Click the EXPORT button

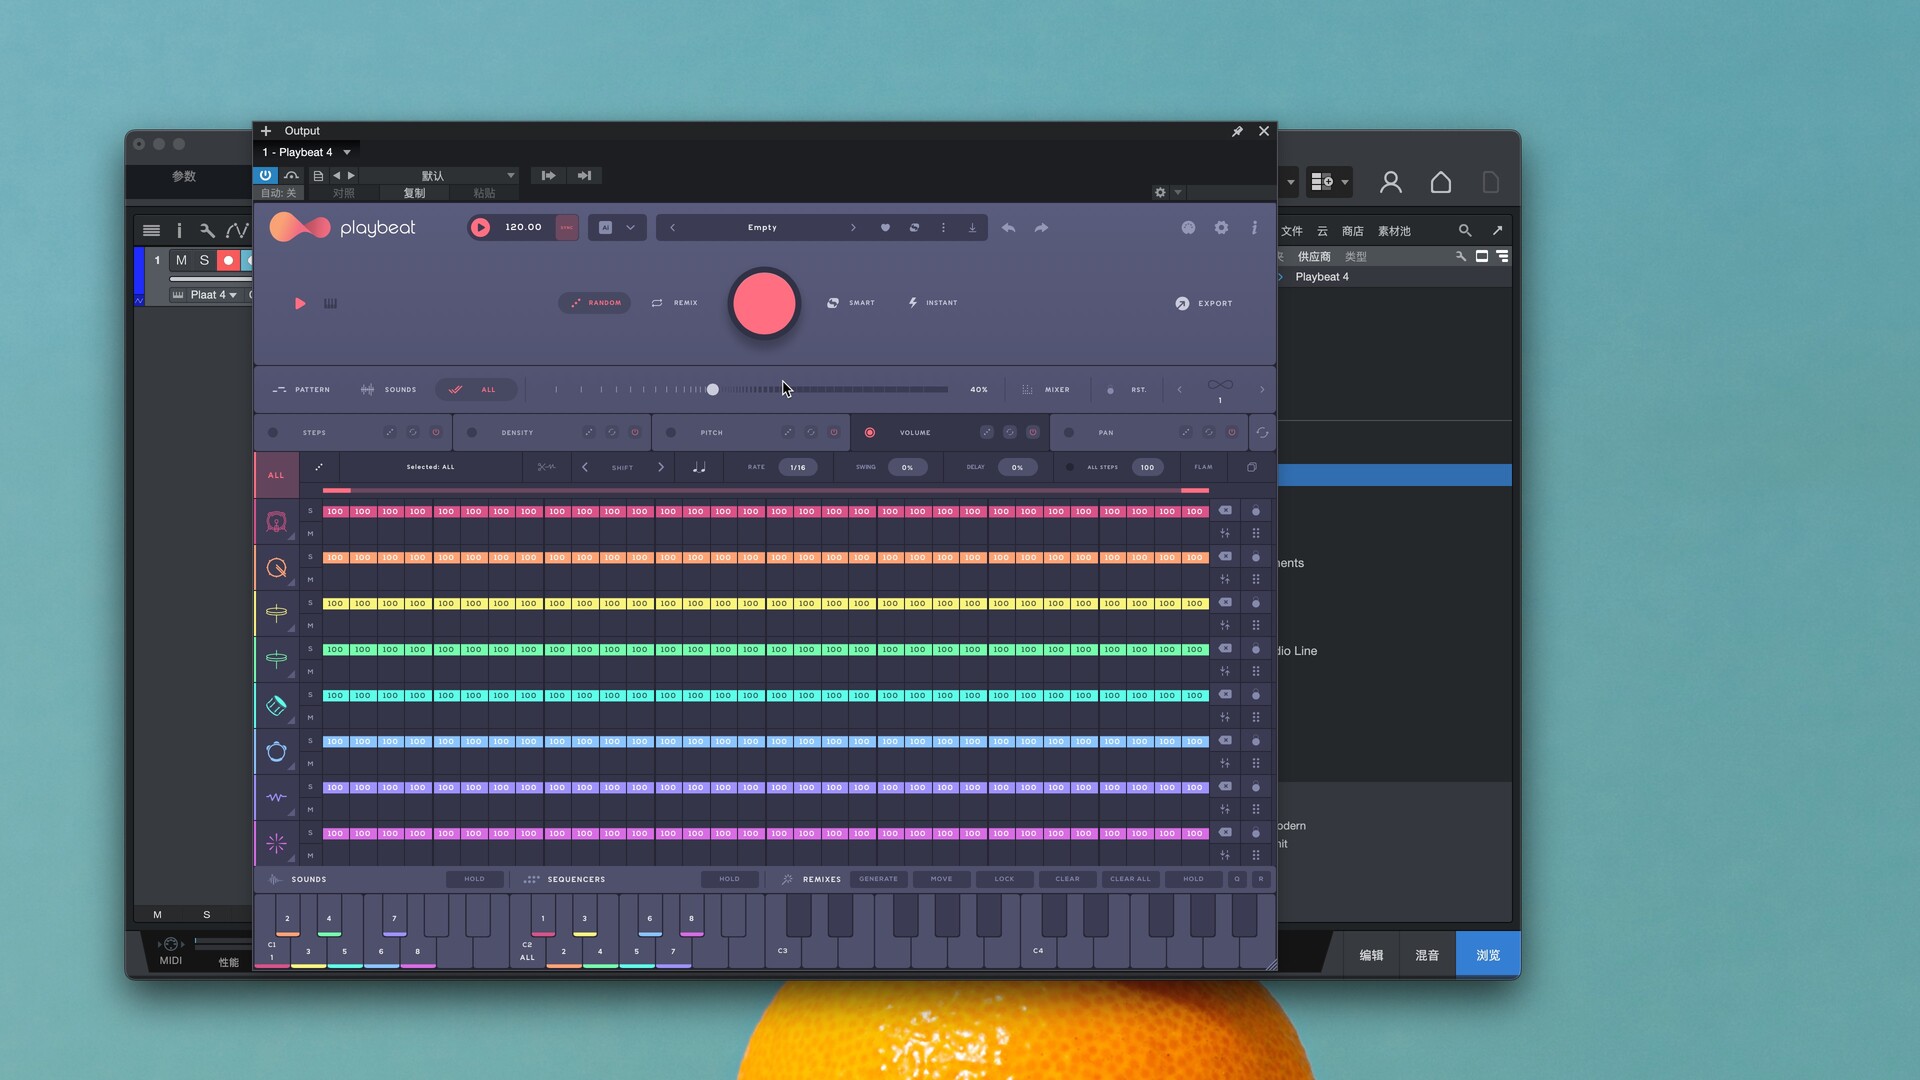tap(1204, 303)
